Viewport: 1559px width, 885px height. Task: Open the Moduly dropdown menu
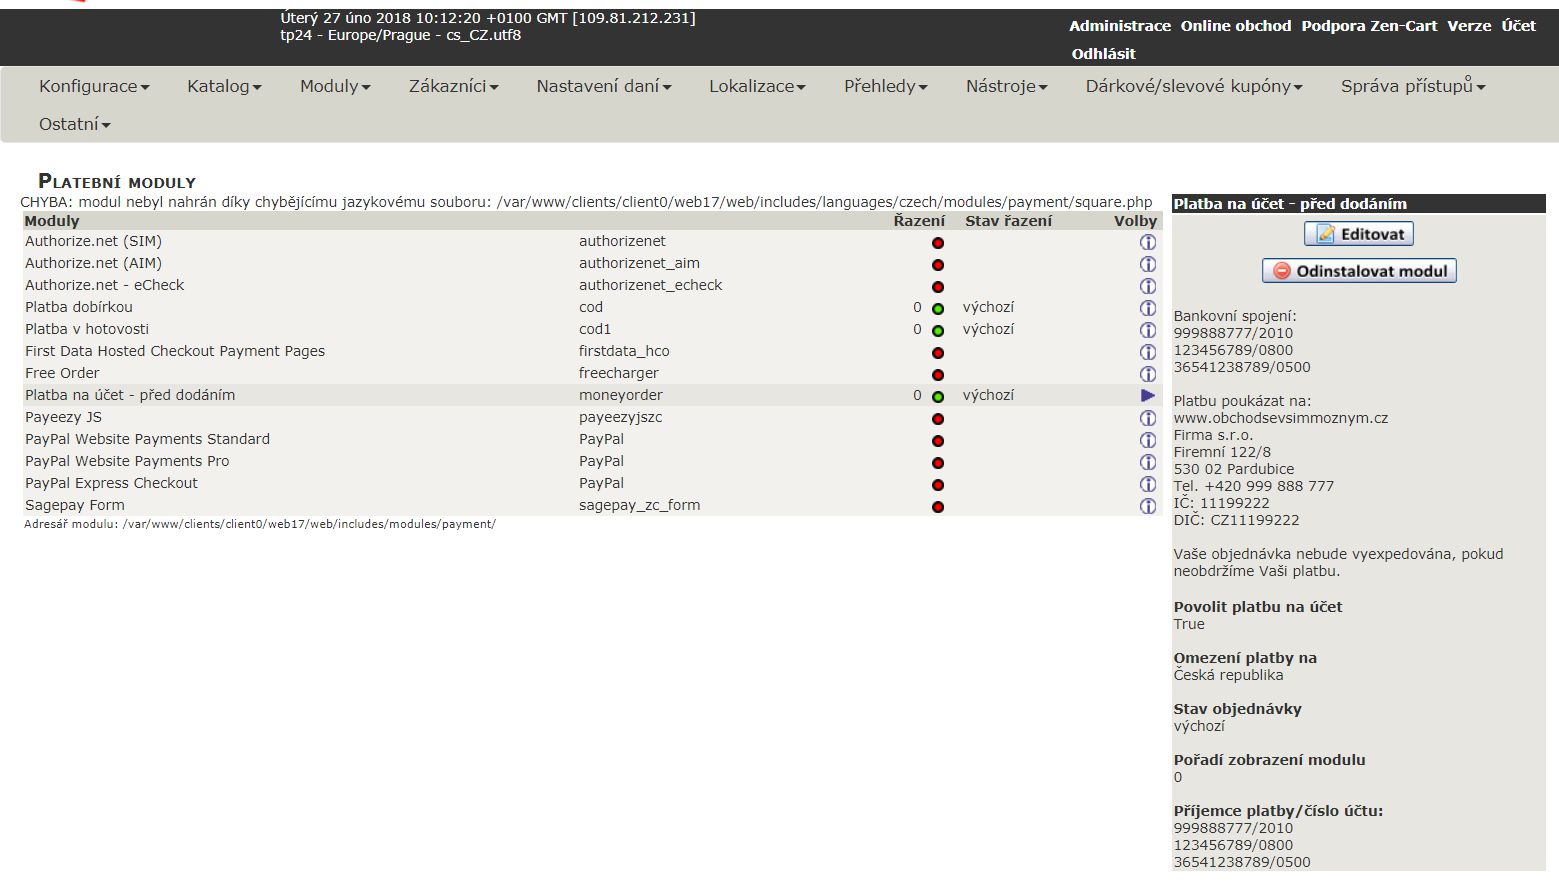(x=335, y=87)
